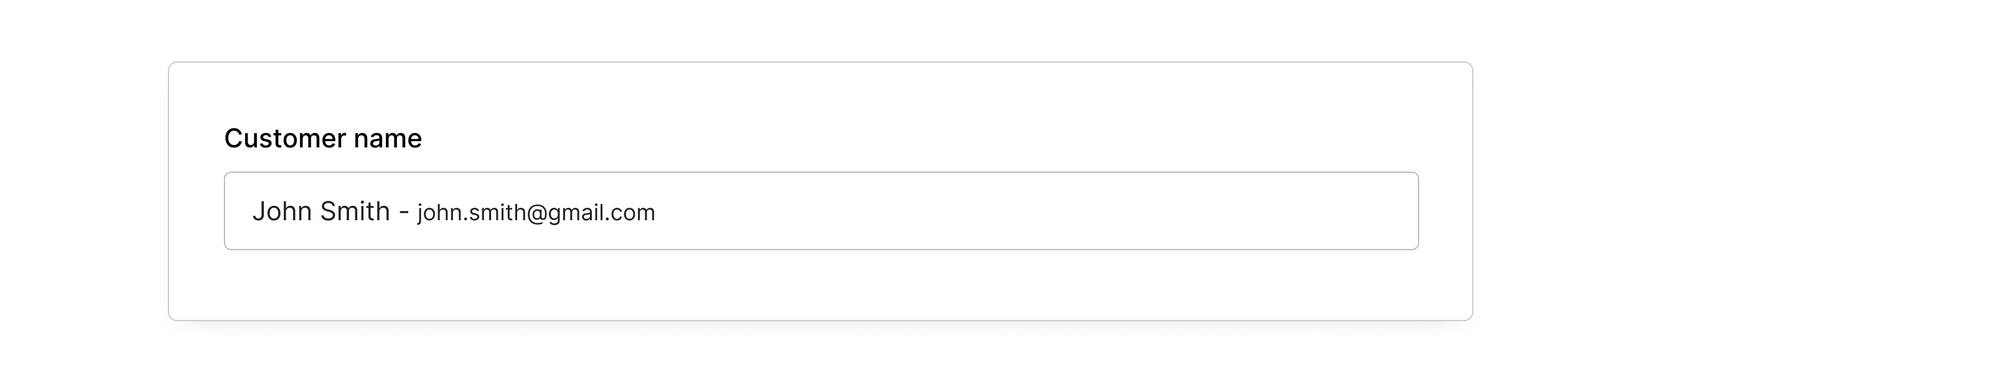Viewport: 2000px width, 368px height.
Task: Click blank page background right of the card
Action: (x=1735, y=190)
